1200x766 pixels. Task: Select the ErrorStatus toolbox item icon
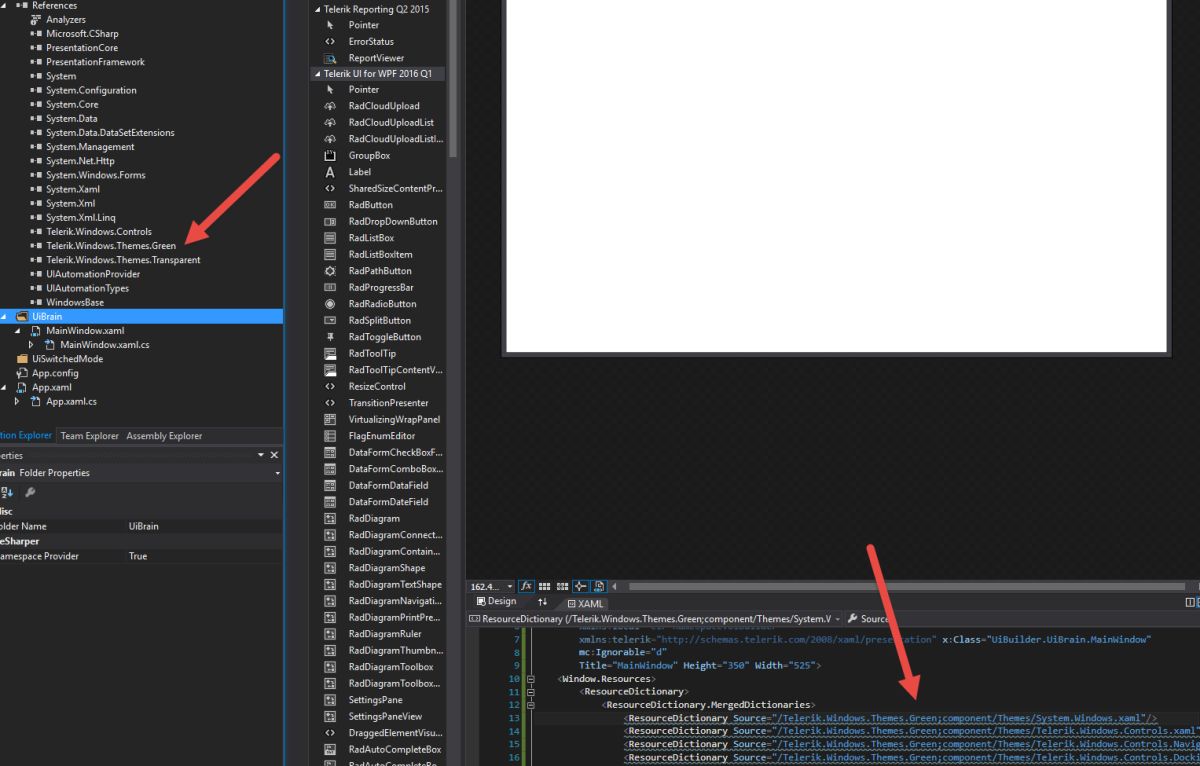pyautogui.click(x=330, y=41)
